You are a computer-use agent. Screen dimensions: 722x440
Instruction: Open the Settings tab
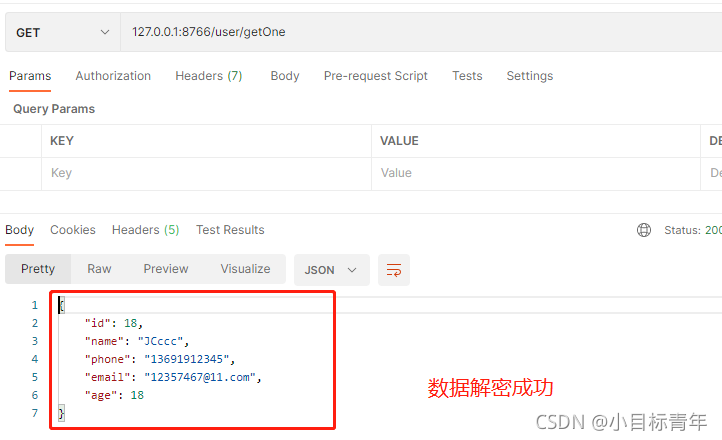pos(530,76)
